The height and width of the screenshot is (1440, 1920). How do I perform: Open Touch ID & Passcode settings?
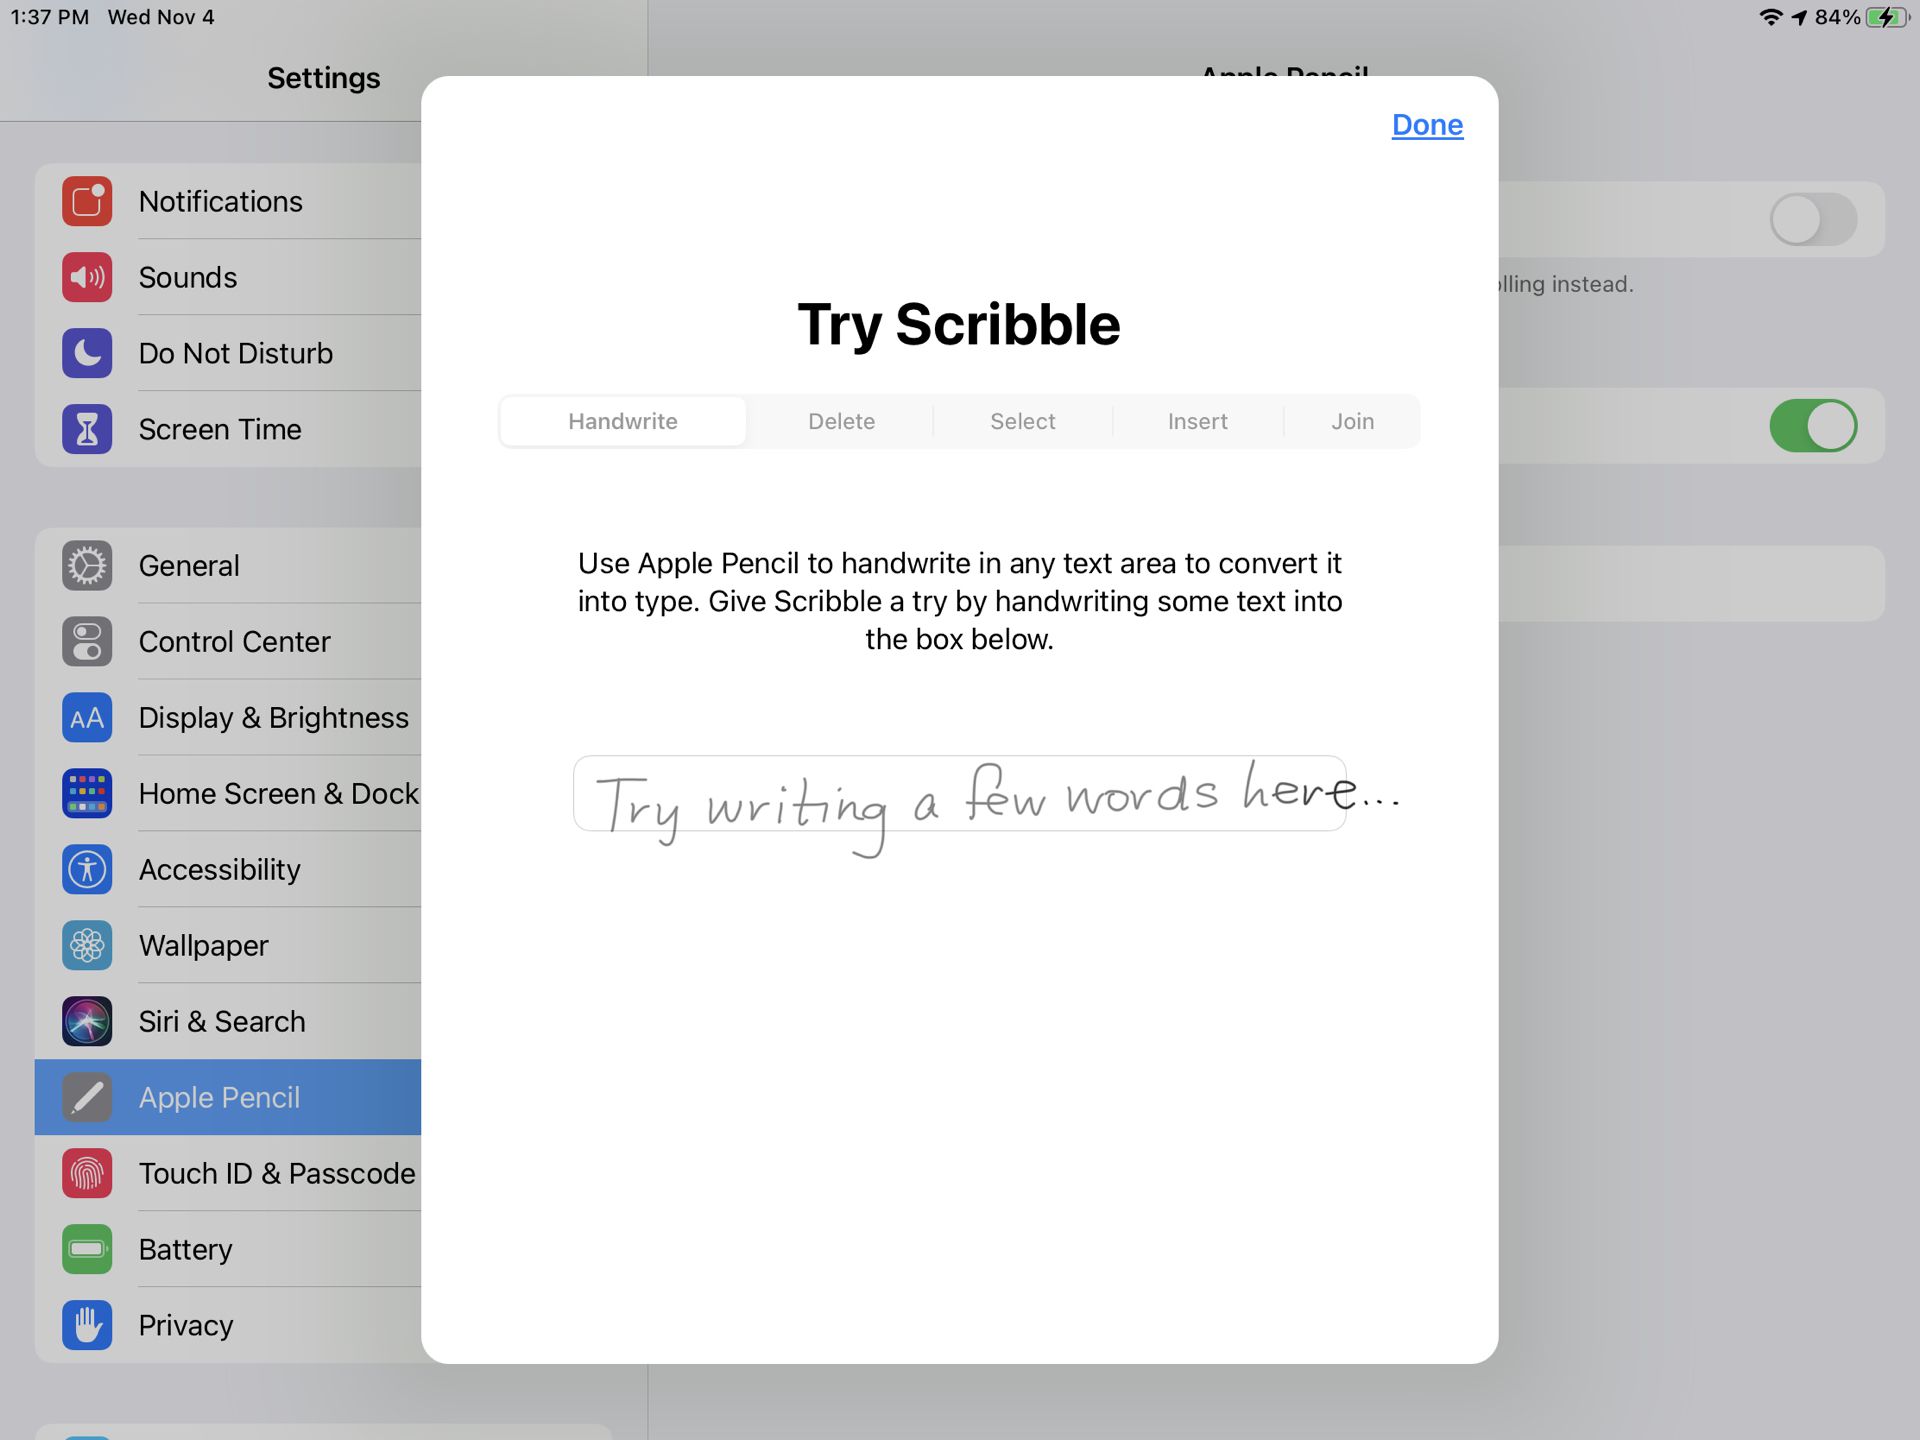click(228, 1173)
